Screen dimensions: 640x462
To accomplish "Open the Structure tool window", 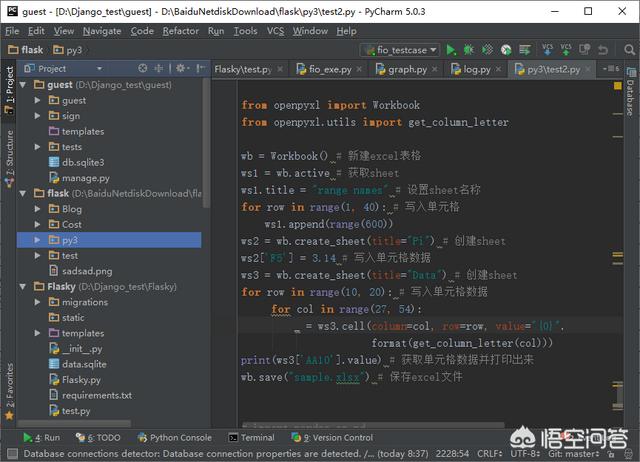I will (9, 158).
